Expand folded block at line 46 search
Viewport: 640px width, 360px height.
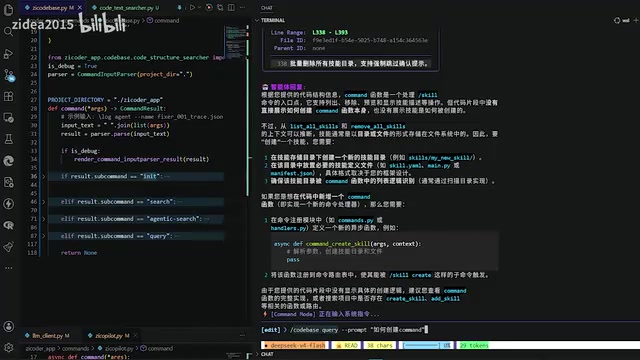click(44, 202)
